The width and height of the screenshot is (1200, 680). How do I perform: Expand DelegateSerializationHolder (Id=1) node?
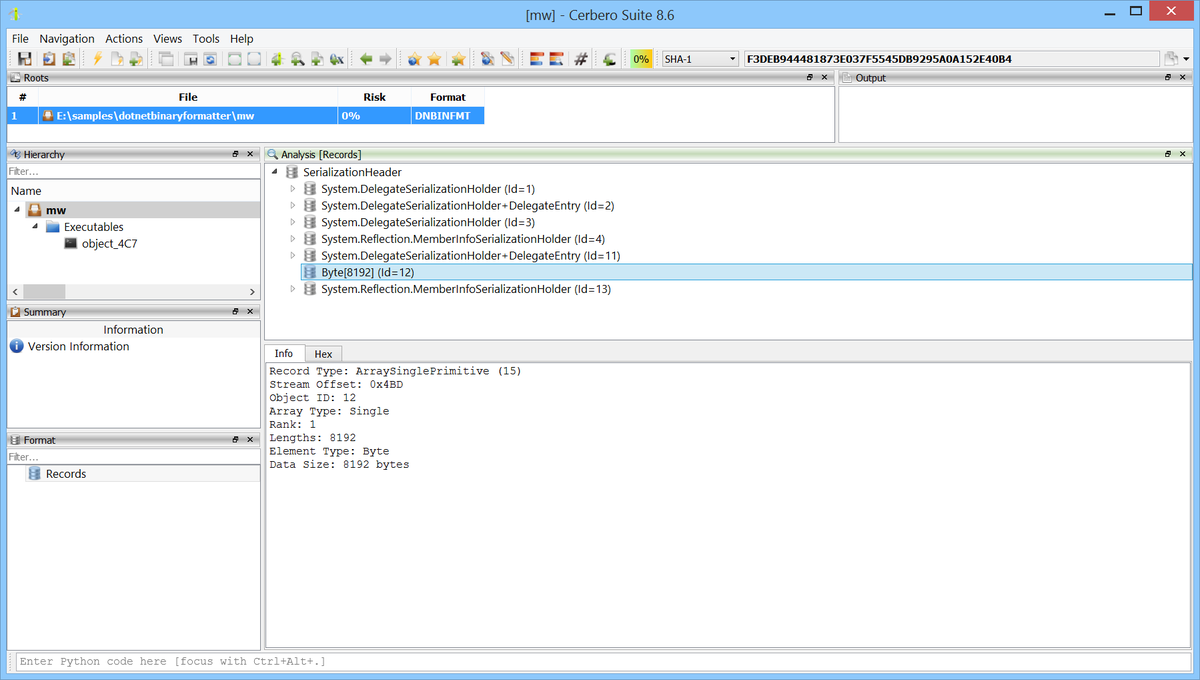(x=292, y=189)
